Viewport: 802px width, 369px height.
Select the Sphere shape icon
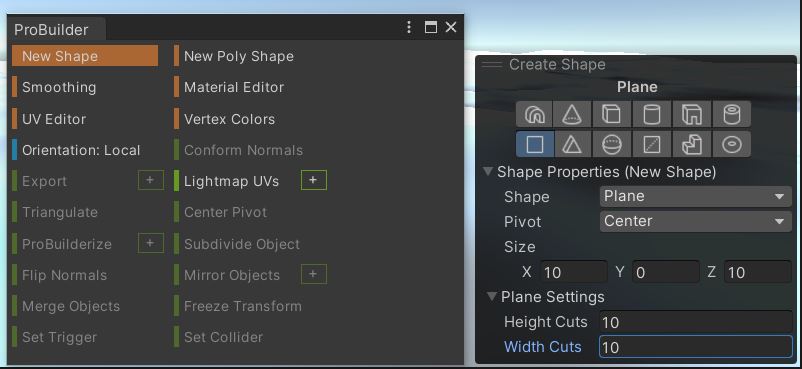click(x=612, y=145)
